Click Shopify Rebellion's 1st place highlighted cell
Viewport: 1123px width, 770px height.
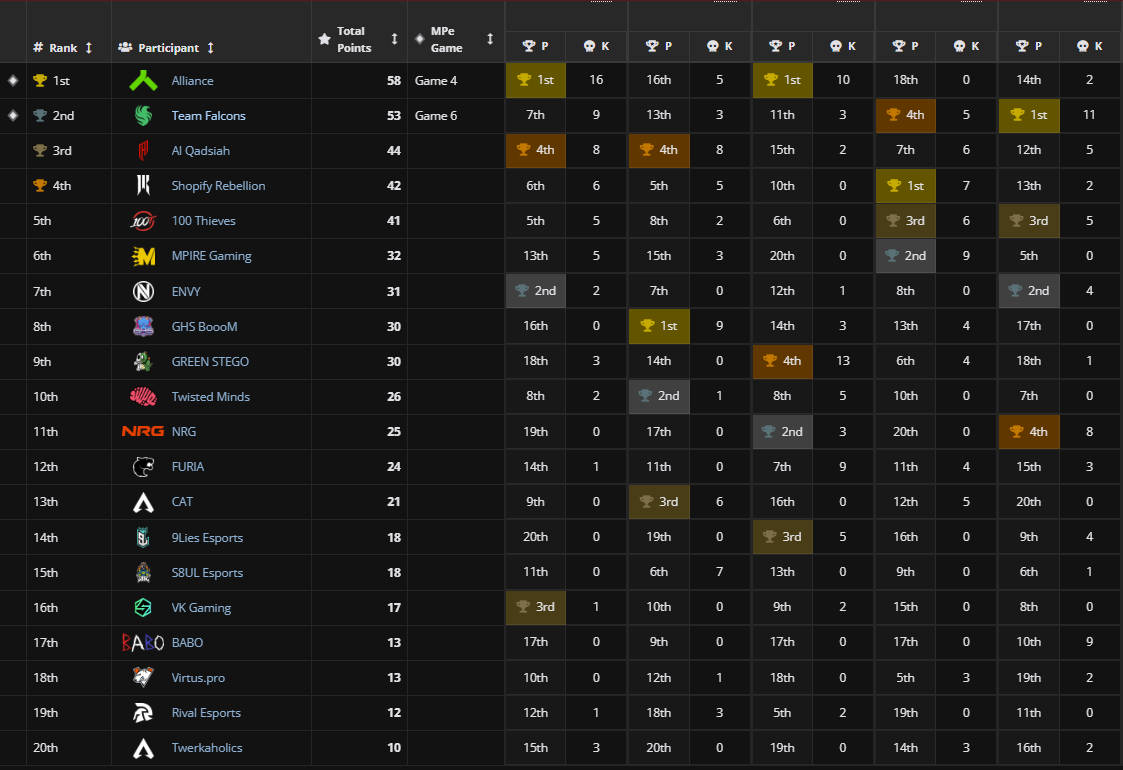pyautogui.click(x=905, y=186)
